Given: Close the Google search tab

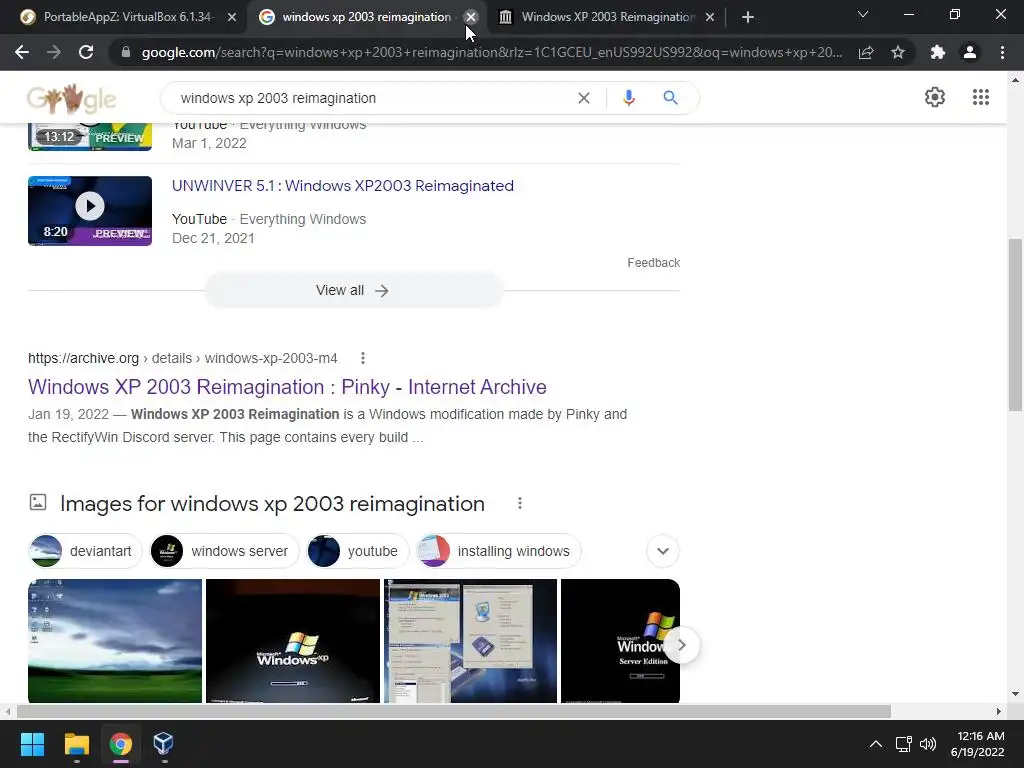Looking at the screenshot, I should pyautogui.click(x=471, y=17).
